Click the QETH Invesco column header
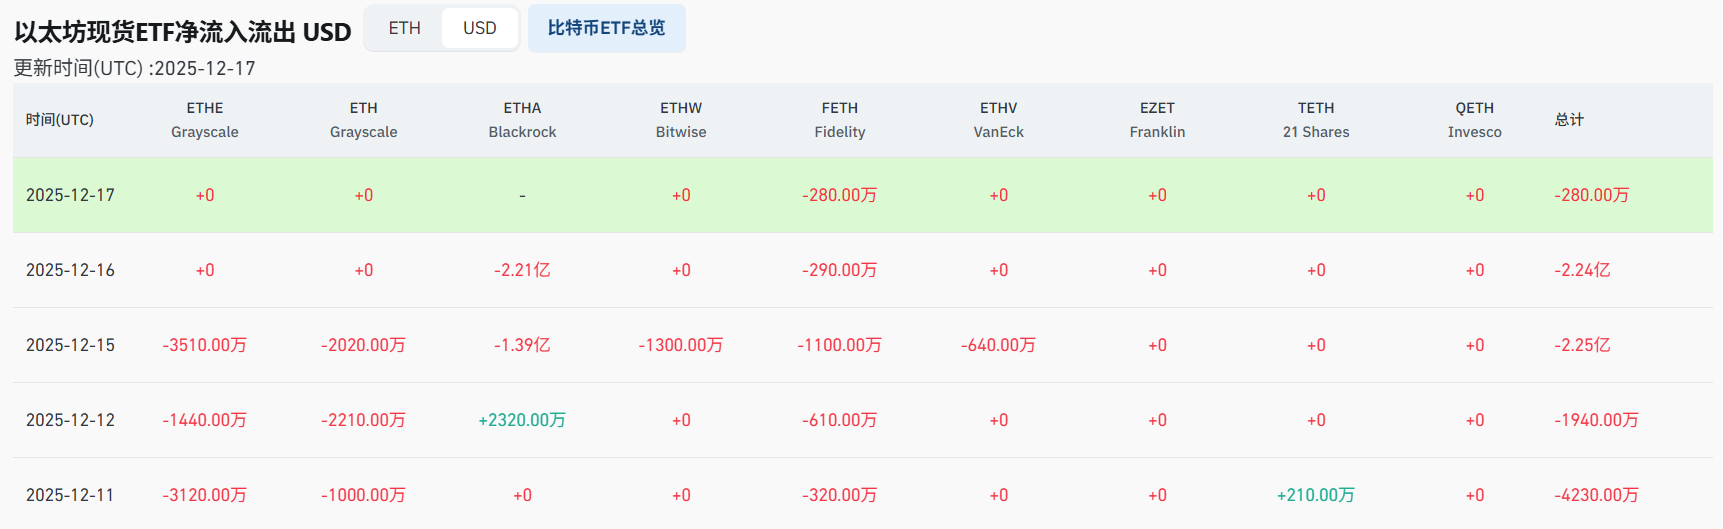Screen dimensions: 1723x529 click(1474, 120)
